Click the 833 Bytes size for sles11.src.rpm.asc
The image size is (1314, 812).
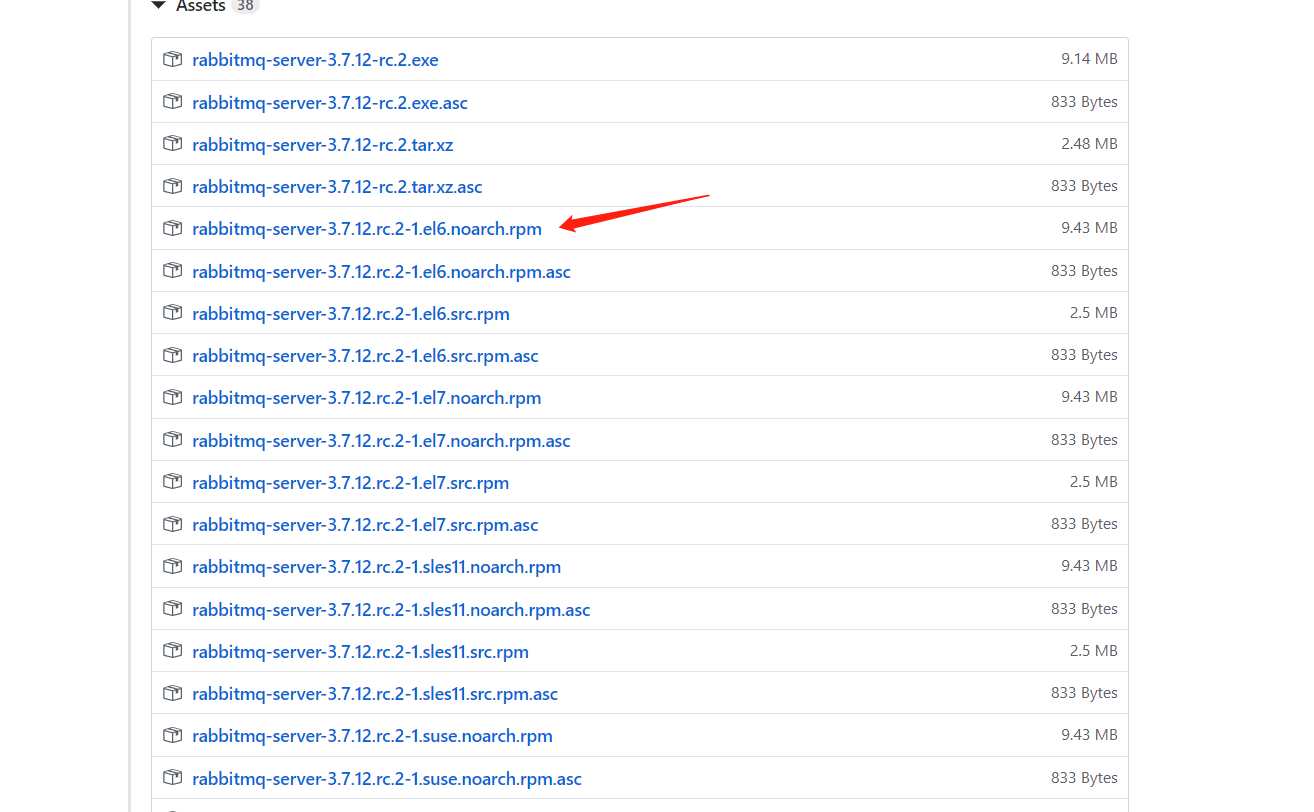pyautogui.click(x=1084, y=693)
